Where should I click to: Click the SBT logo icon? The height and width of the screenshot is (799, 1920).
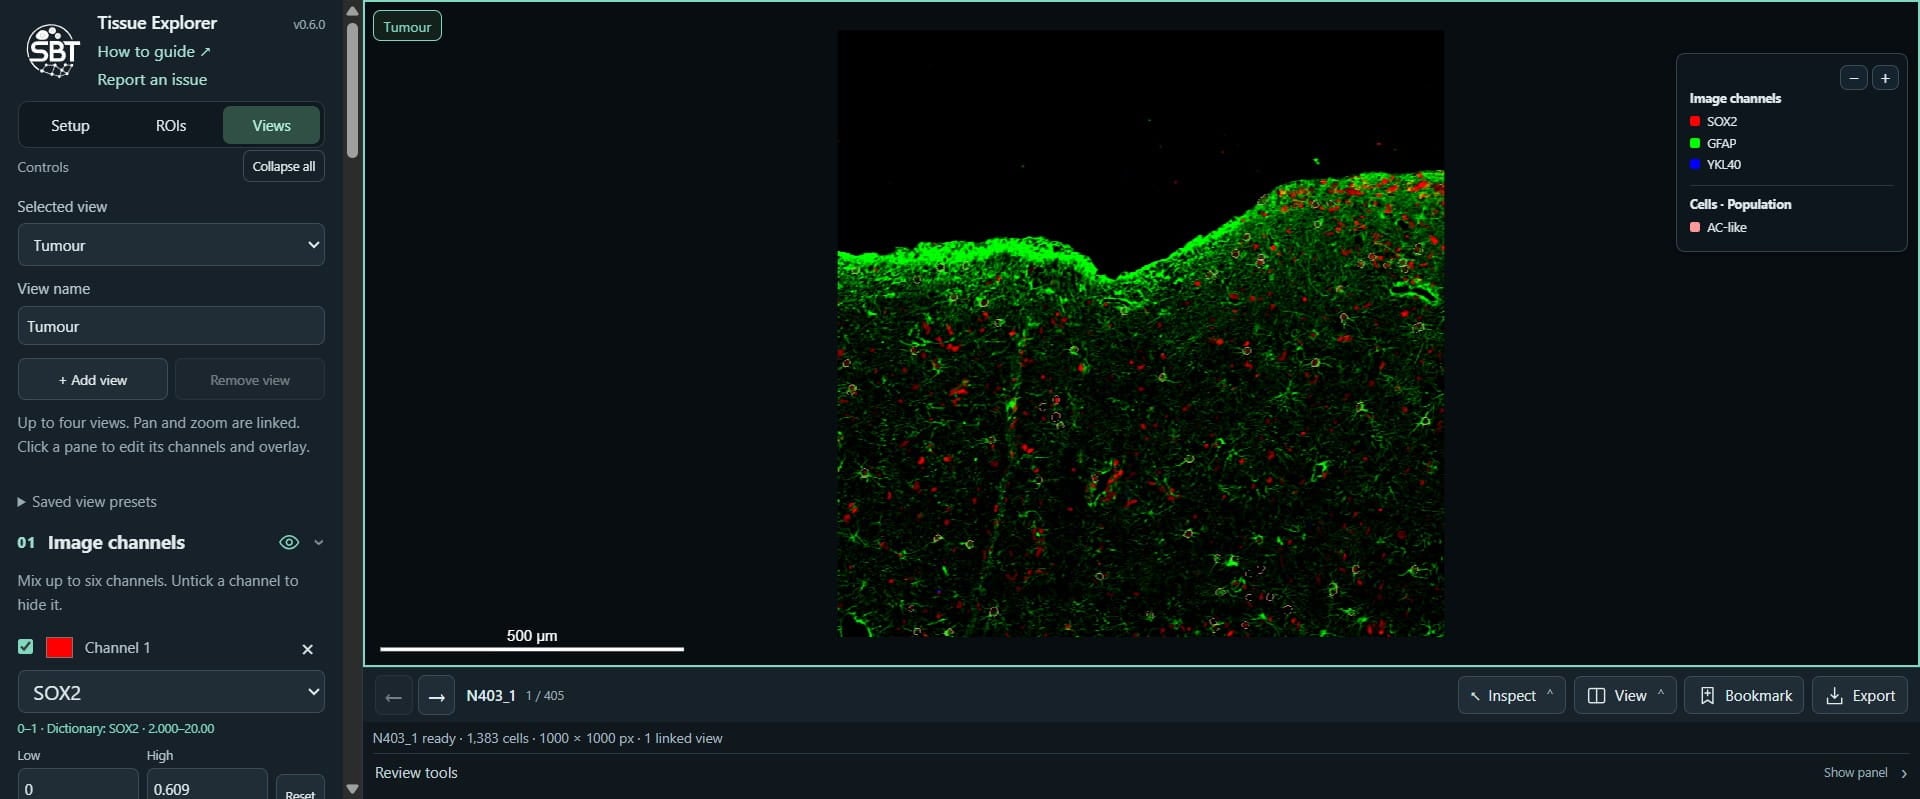(x=53, y=50)
